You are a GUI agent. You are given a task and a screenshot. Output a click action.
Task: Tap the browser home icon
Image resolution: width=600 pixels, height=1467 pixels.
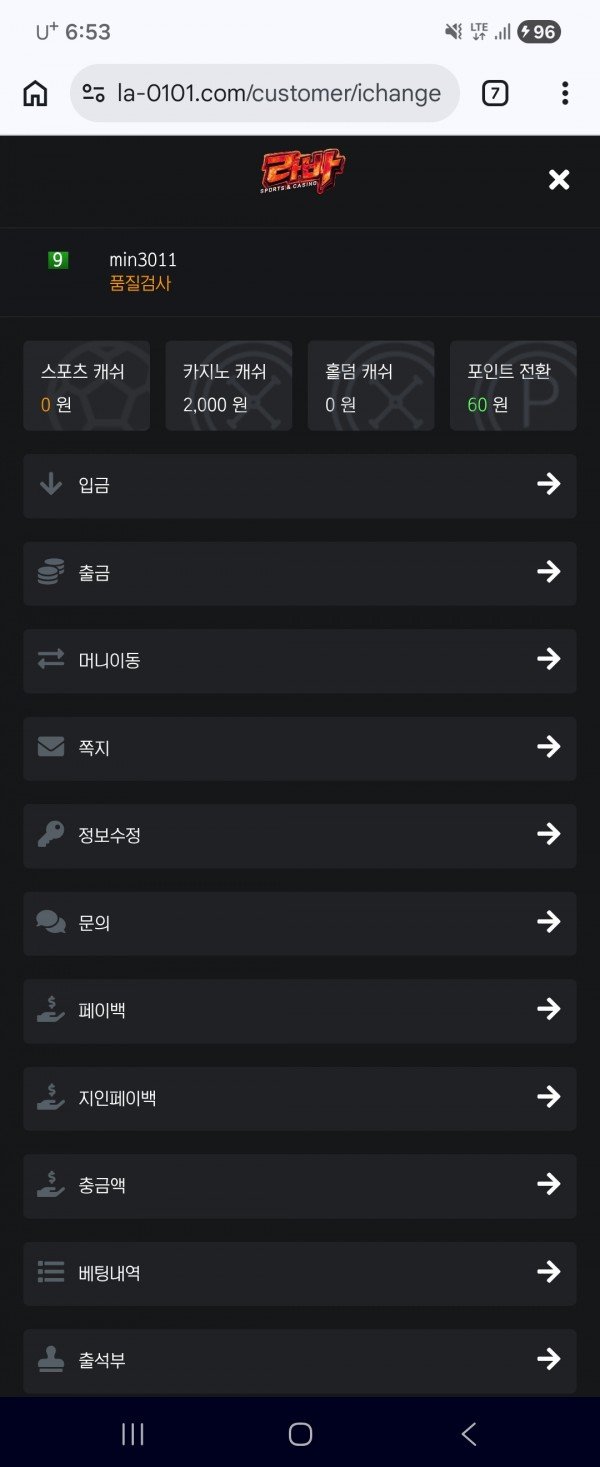tap(35, 94)
